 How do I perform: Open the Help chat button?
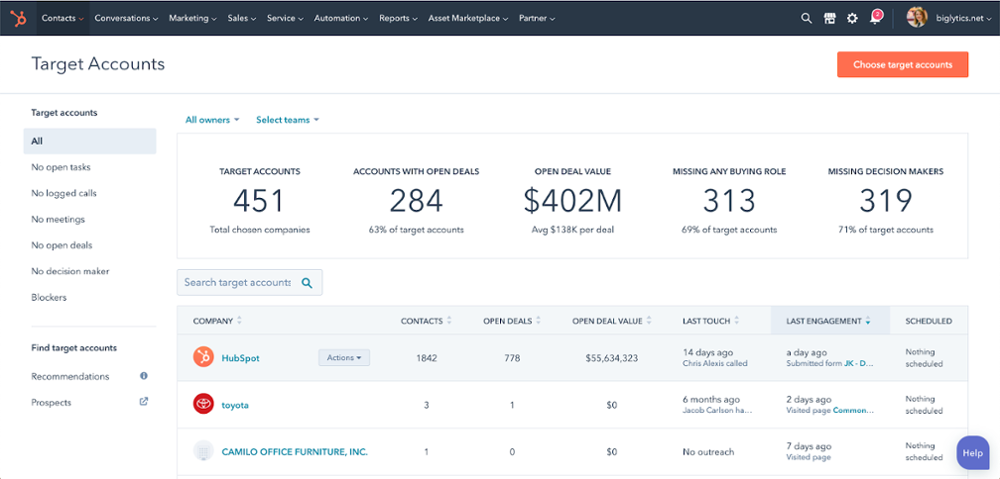(x=973, y=453)
